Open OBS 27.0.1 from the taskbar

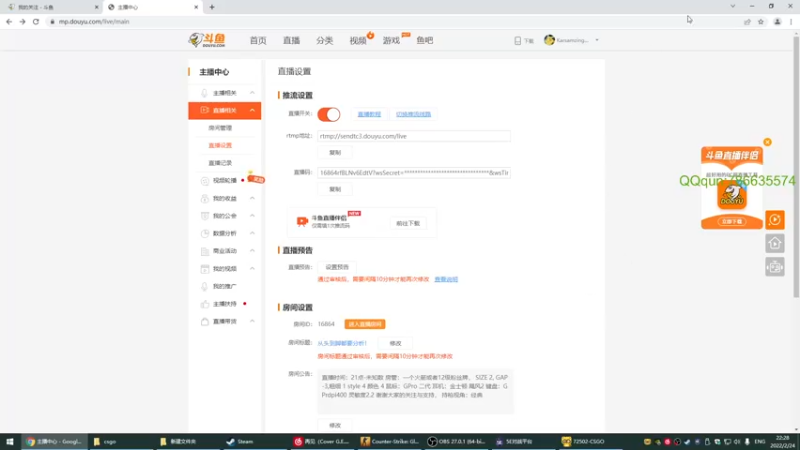[457, 441]
